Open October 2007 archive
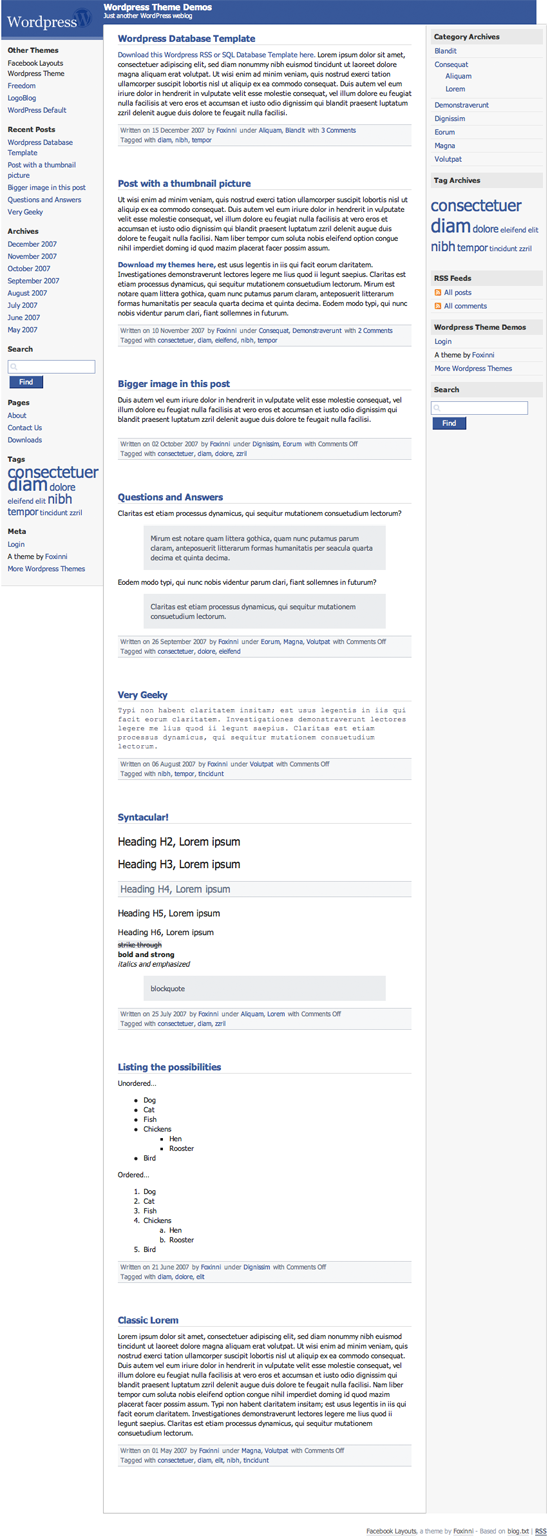Screen dimensions: 550x1538 tap(29, 268)
